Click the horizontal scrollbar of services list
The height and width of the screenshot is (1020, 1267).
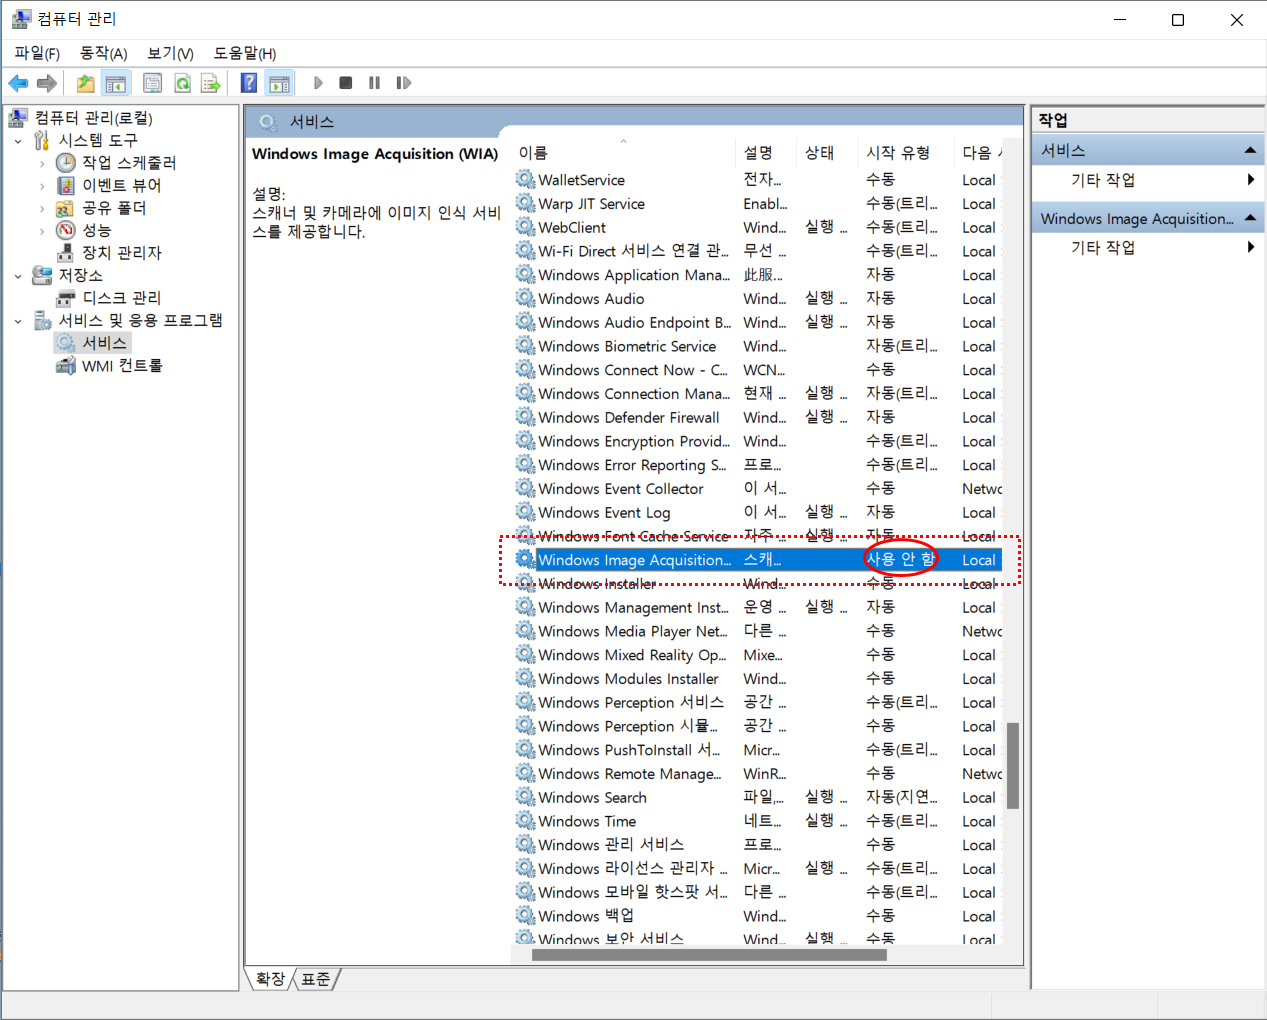click(709, 955)
